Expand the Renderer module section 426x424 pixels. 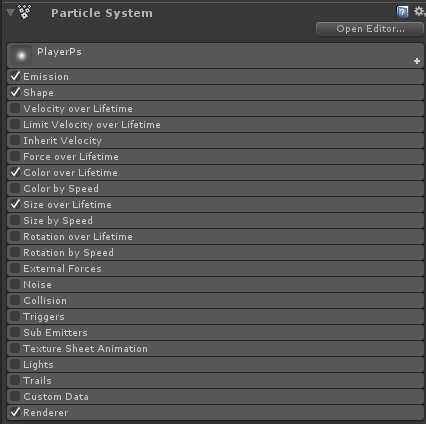click(x=216, y=412)
